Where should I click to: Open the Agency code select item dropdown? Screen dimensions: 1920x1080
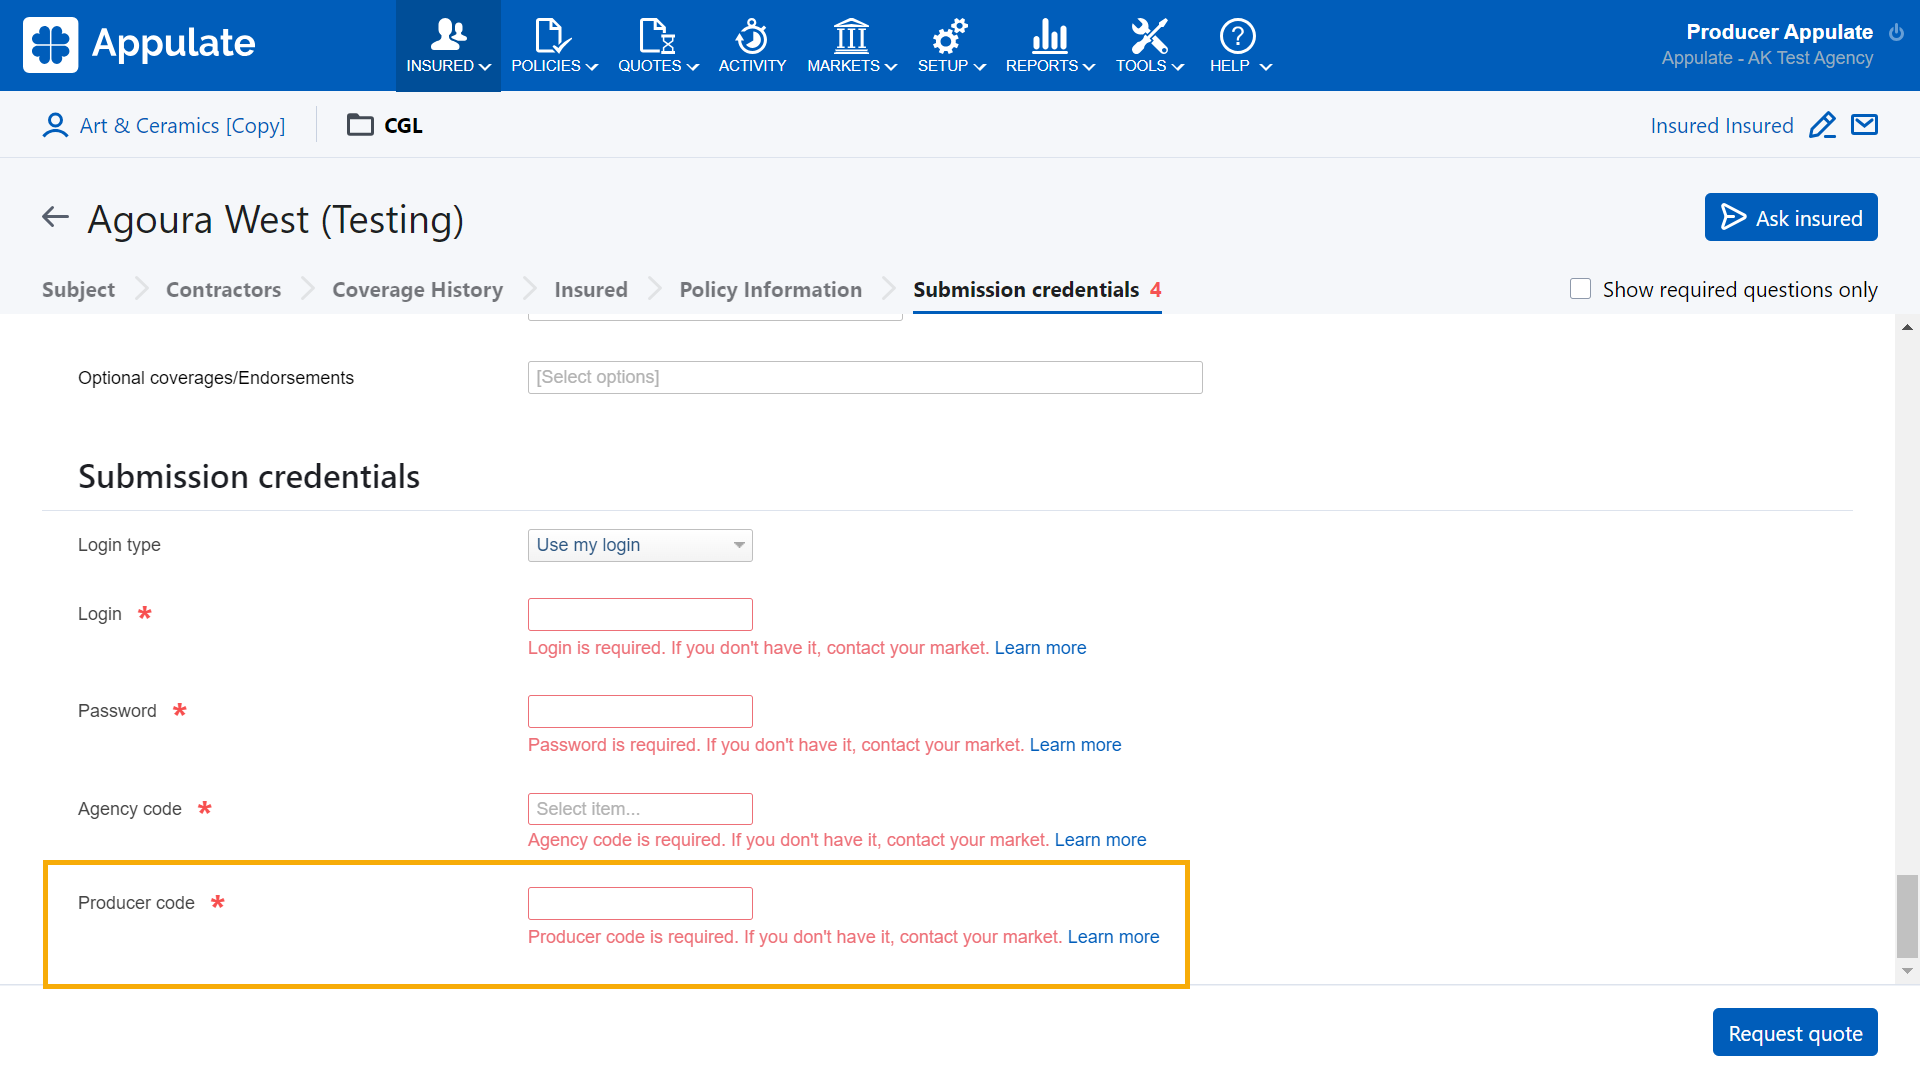640,809
